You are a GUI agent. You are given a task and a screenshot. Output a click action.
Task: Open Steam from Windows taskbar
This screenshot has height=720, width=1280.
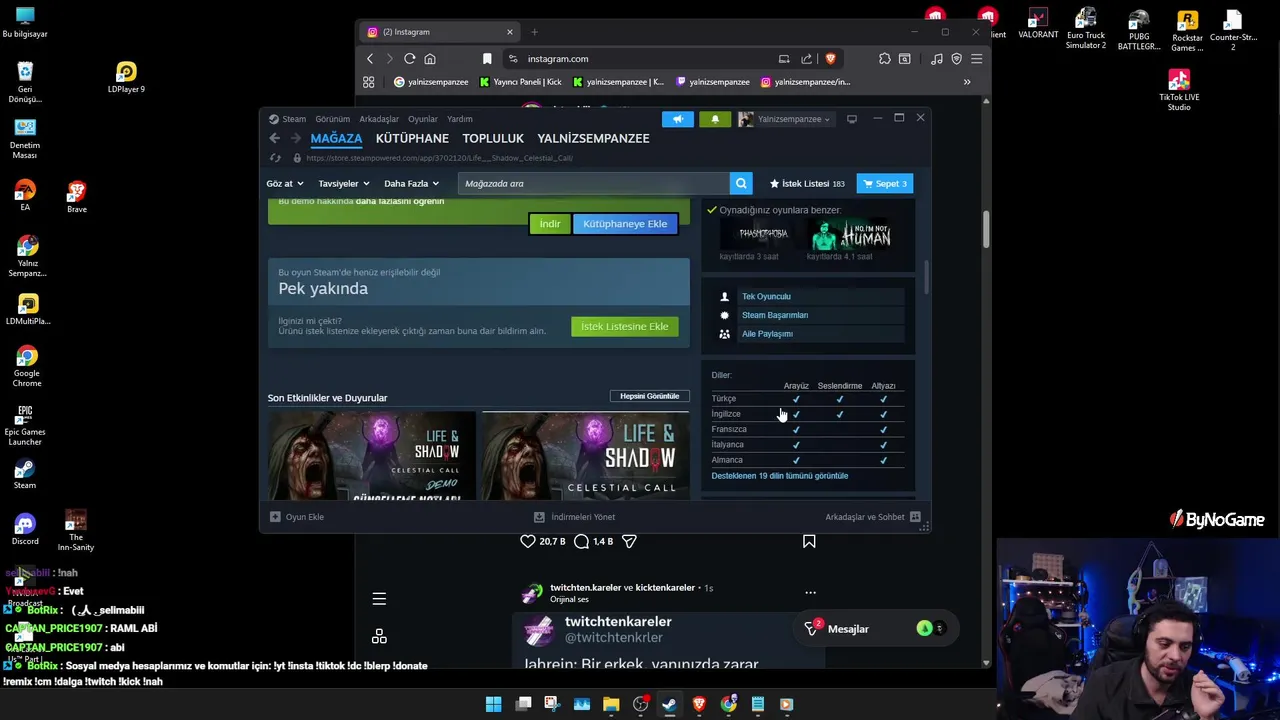click(669, 704)
